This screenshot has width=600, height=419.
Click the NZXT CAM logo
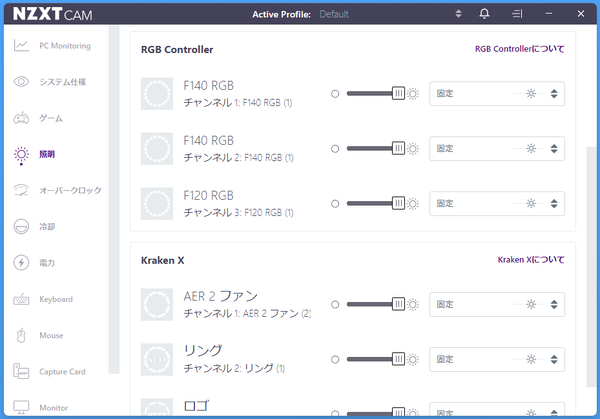click(52, 14)
